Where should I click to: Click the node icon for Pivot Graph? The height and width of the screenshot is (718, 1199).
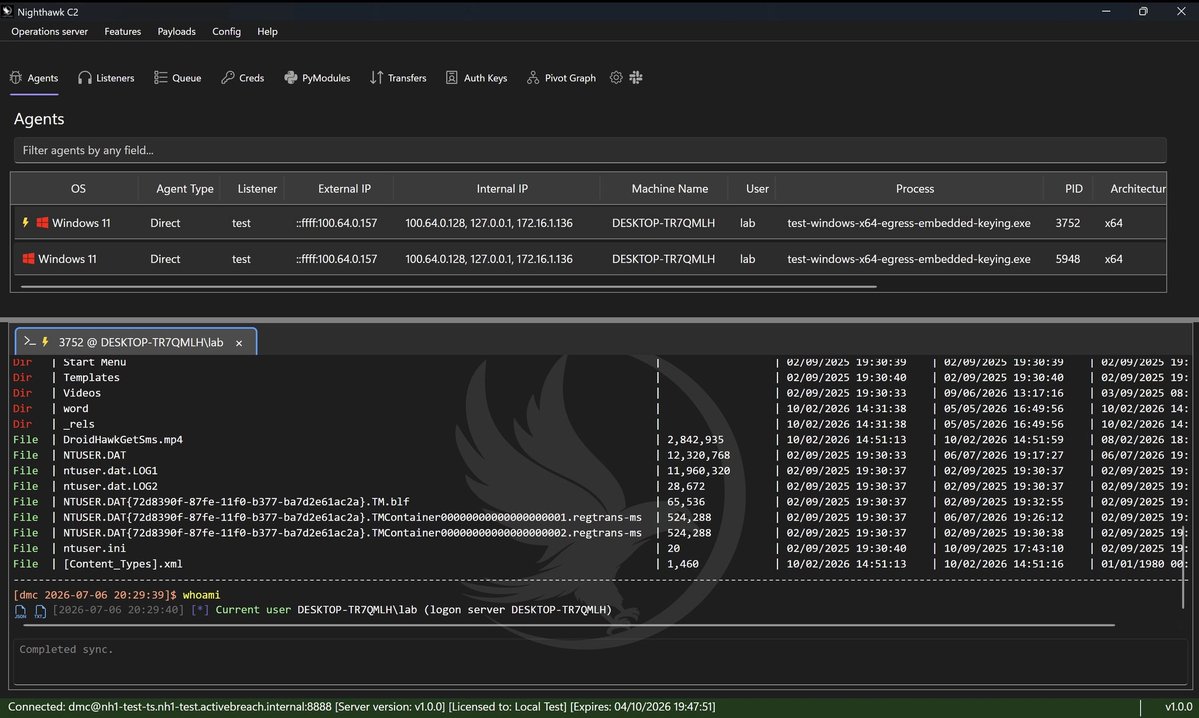[x=533, y=77]
